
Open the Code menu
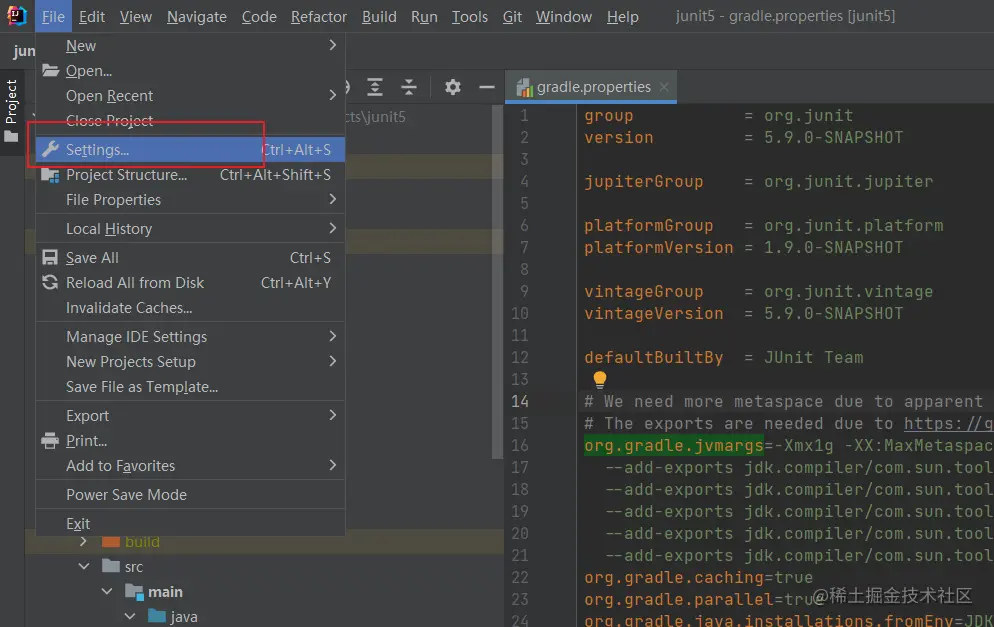click(259, 16)
